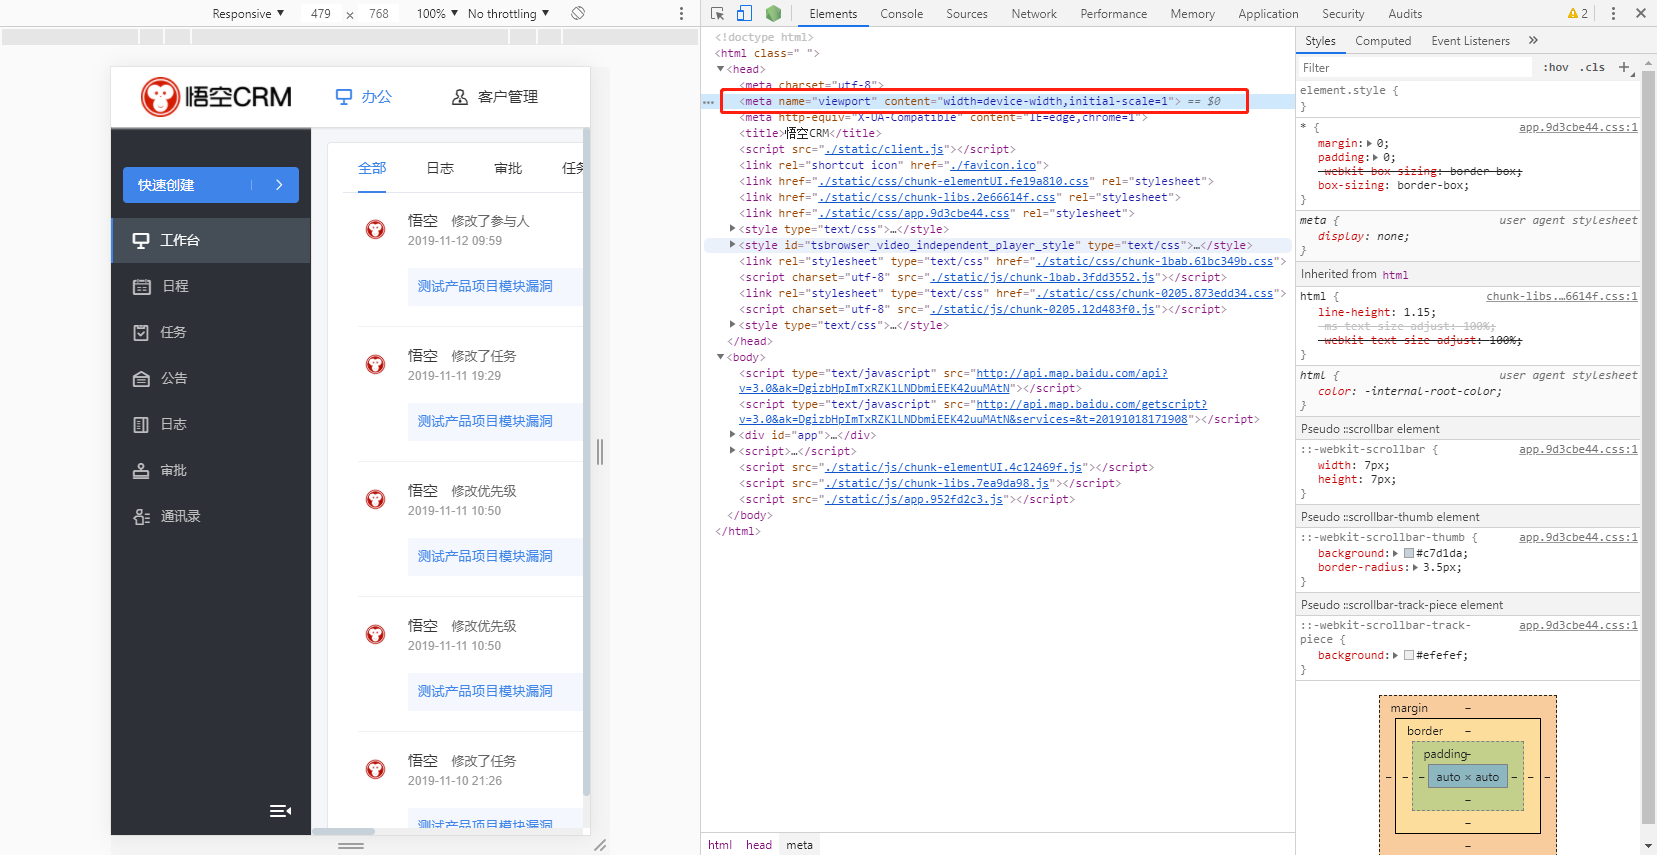
Task: Open the Performance tab
Action: pos(1114,14)
